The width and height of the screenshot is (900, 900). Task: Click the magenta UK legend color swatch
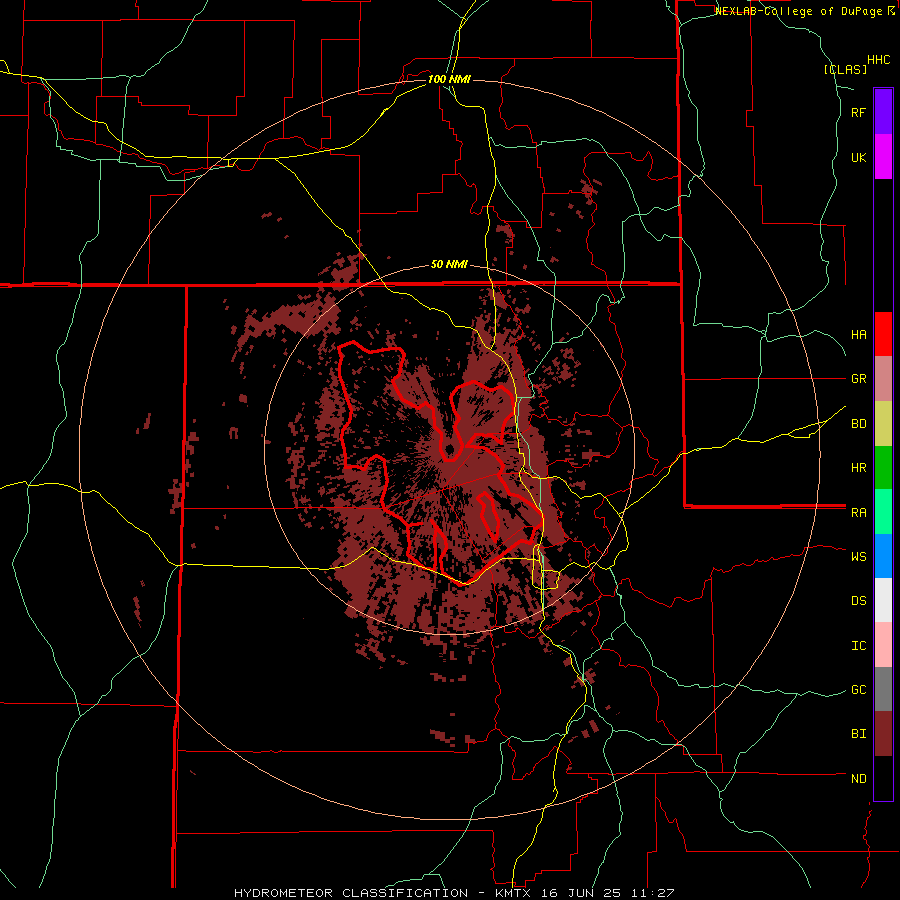pyautogui.click(x=883, y=157)
